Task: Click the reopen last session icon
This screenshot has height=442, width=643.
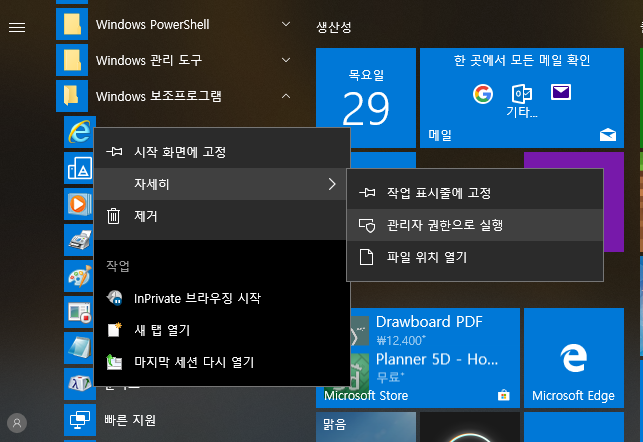Action: 114,362
